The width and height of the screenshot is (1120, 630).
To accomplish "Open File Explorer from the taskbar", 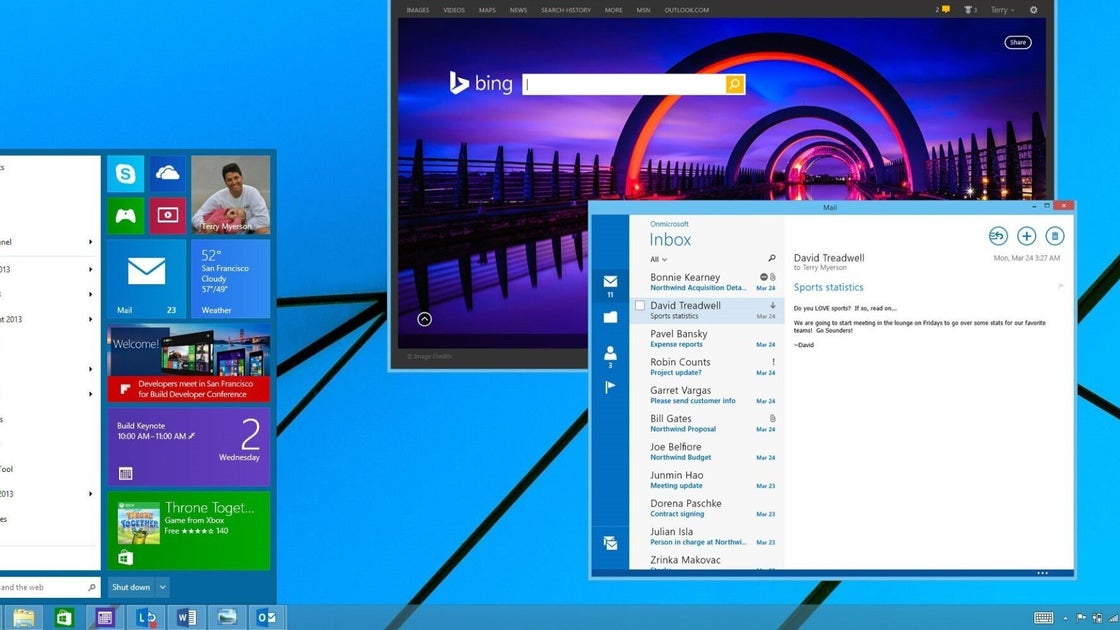I will [24, 617].
